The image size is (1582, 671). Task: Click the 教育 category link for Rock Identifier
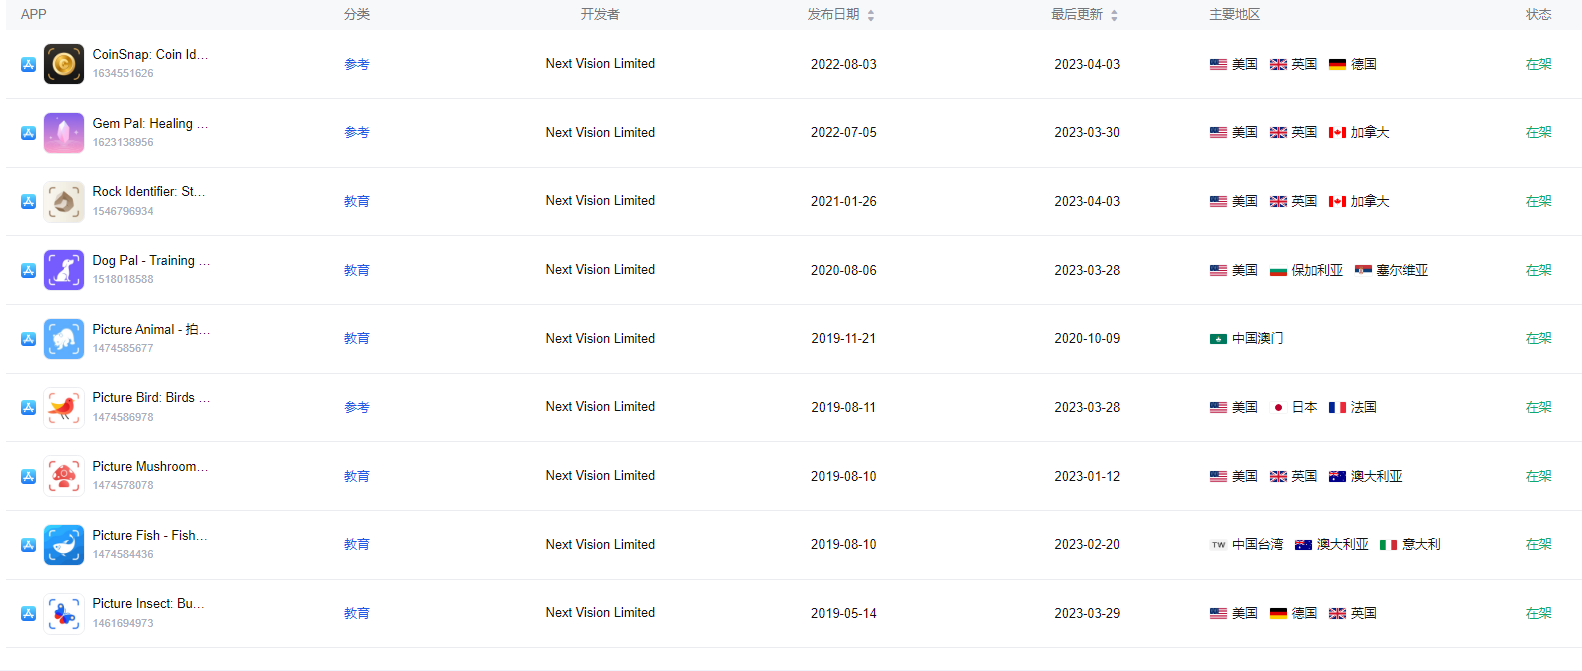(x=357, y=201)
